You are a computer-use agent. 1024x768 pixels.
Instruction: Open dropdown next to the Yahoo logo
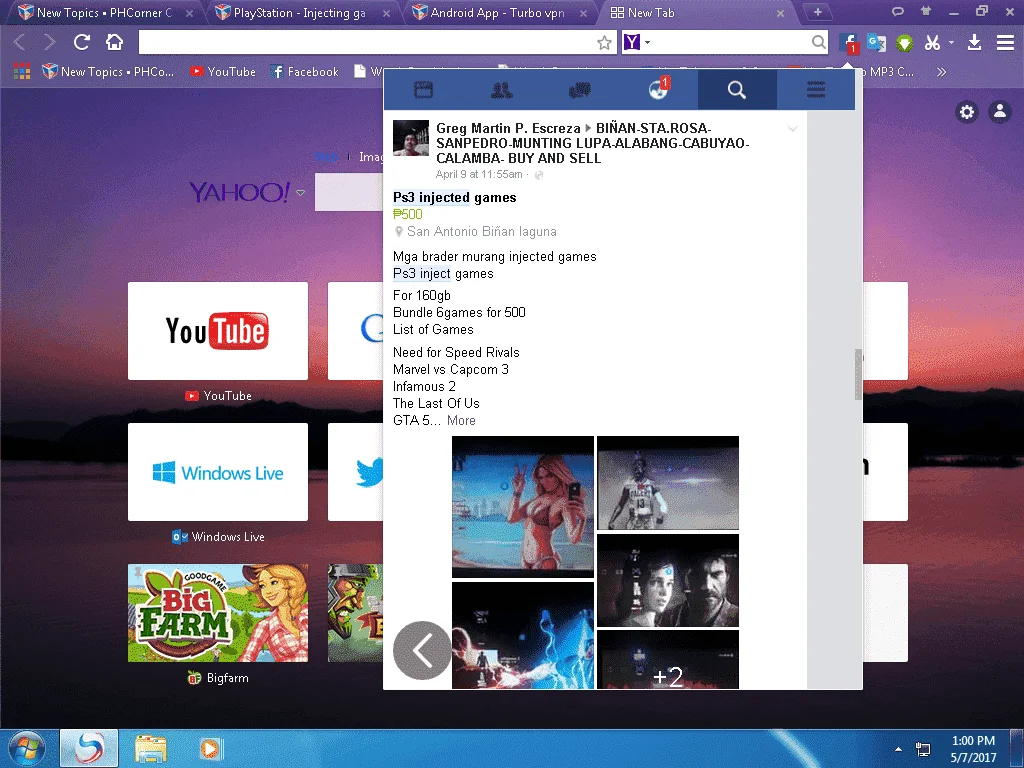pos(300,193)
